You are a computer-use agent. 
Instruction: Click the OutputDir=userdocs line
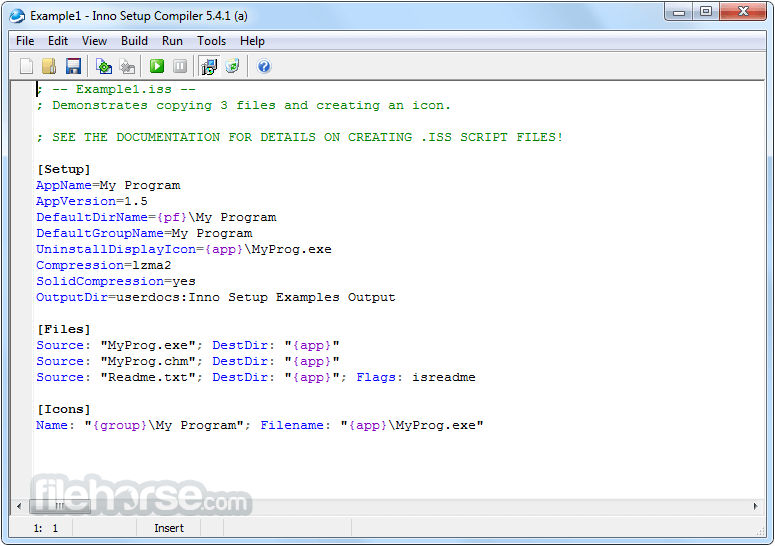(x=216, y=297)
